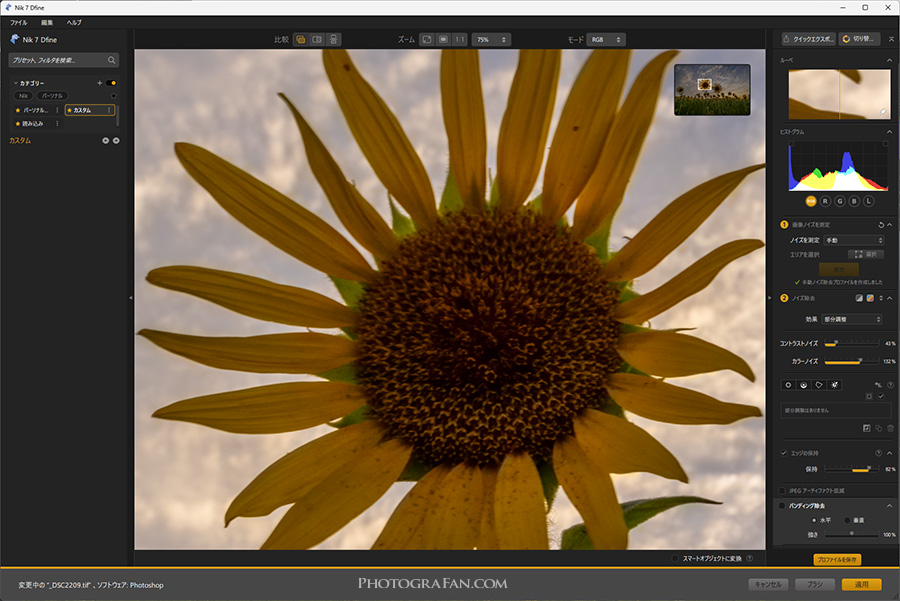Image resolution: width=900 pixels, height=601 pixels.
Task: Click the color mask icon in ノイズ除去 header
Action: [870, 298]
